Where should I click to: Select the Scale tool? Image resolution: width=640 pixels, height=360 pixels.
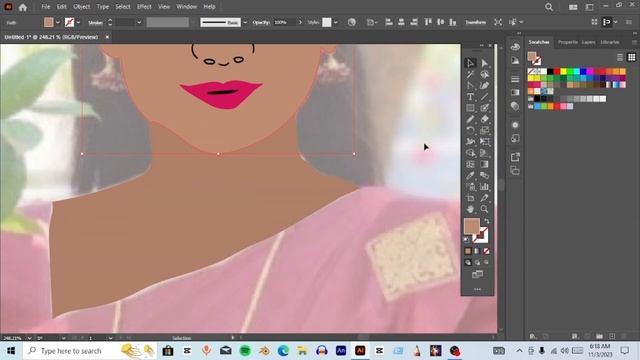(x=484, y=131)
